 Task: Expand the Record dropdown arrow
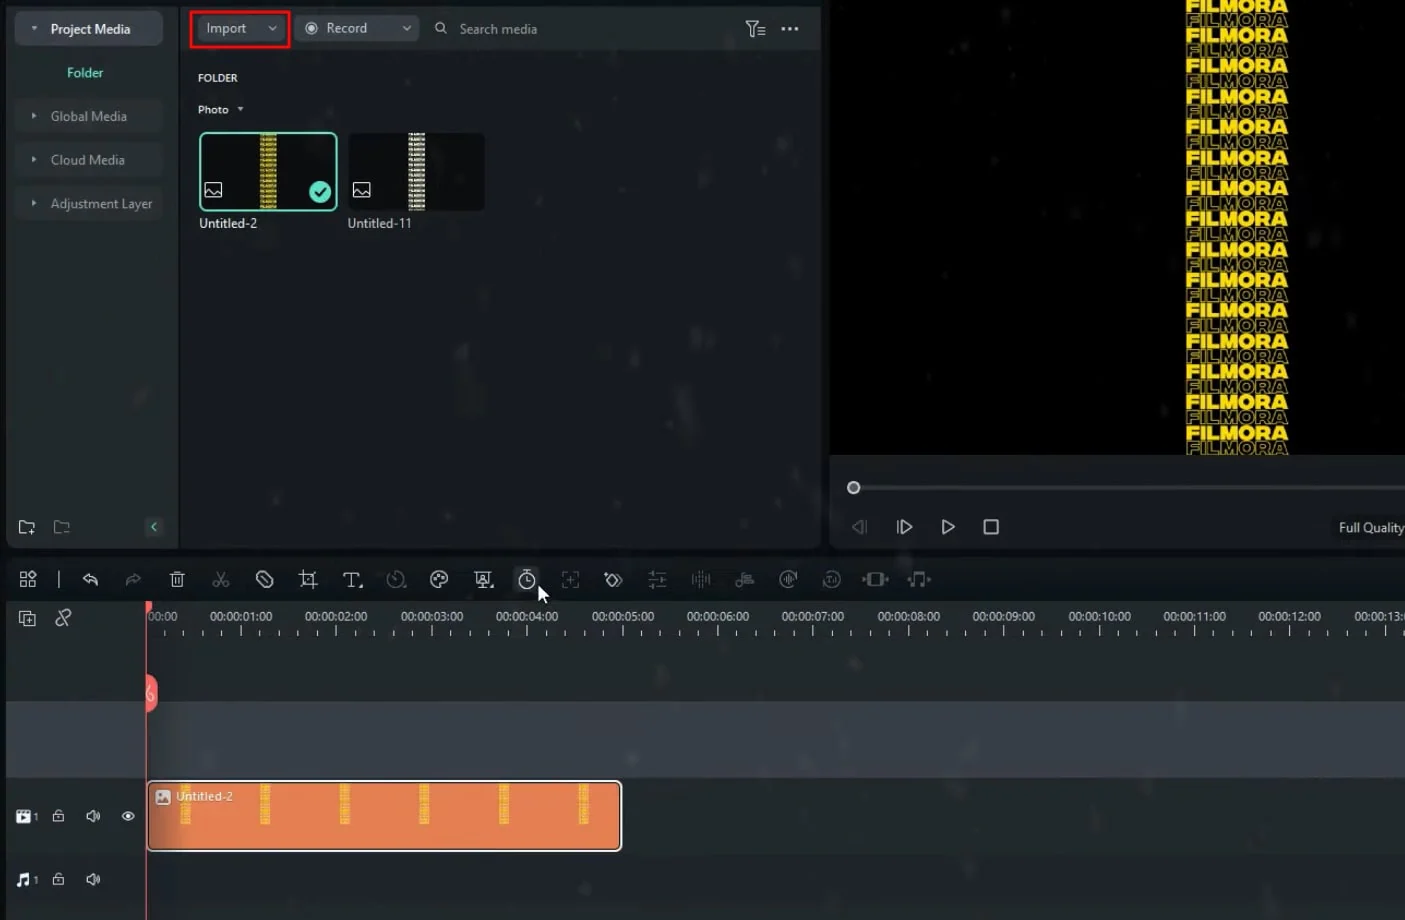click(406, 29)
